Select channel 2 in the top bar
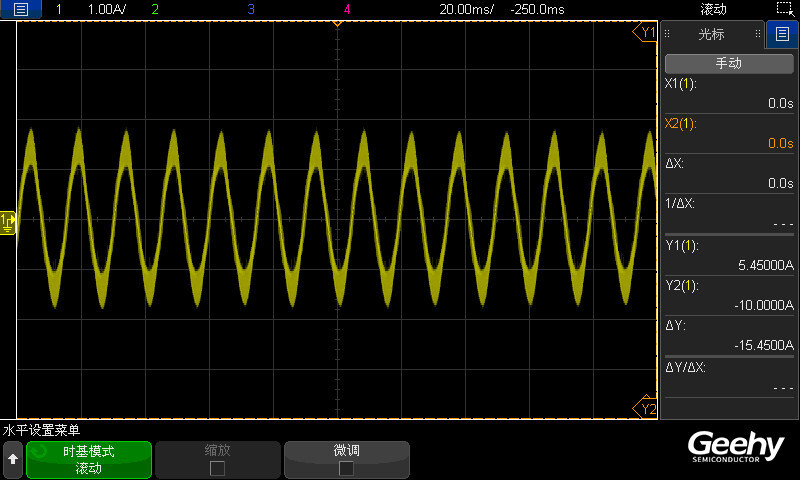Viewport: 800px width, 480px height. coord(154,9)
